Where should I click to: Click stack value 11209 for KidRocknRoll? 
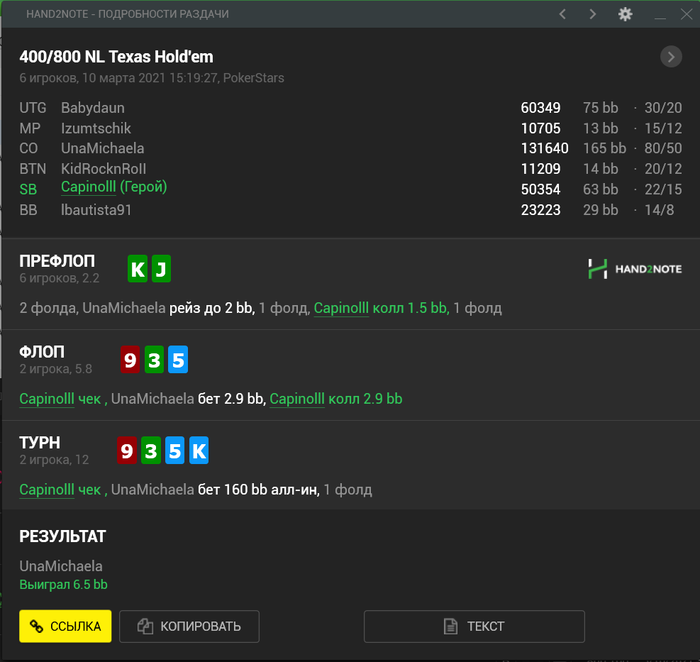click(x=541, y=169)
